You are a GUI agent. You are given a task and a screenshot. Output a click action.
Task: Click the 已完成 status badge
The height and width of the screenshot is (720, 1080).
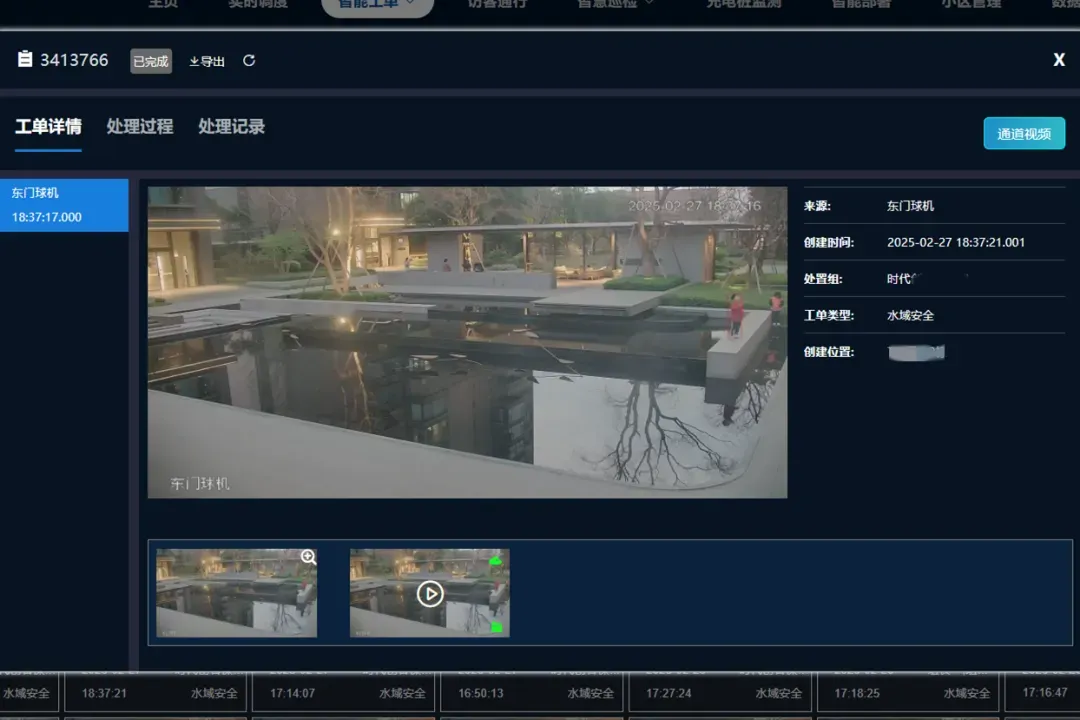(151, 61)
